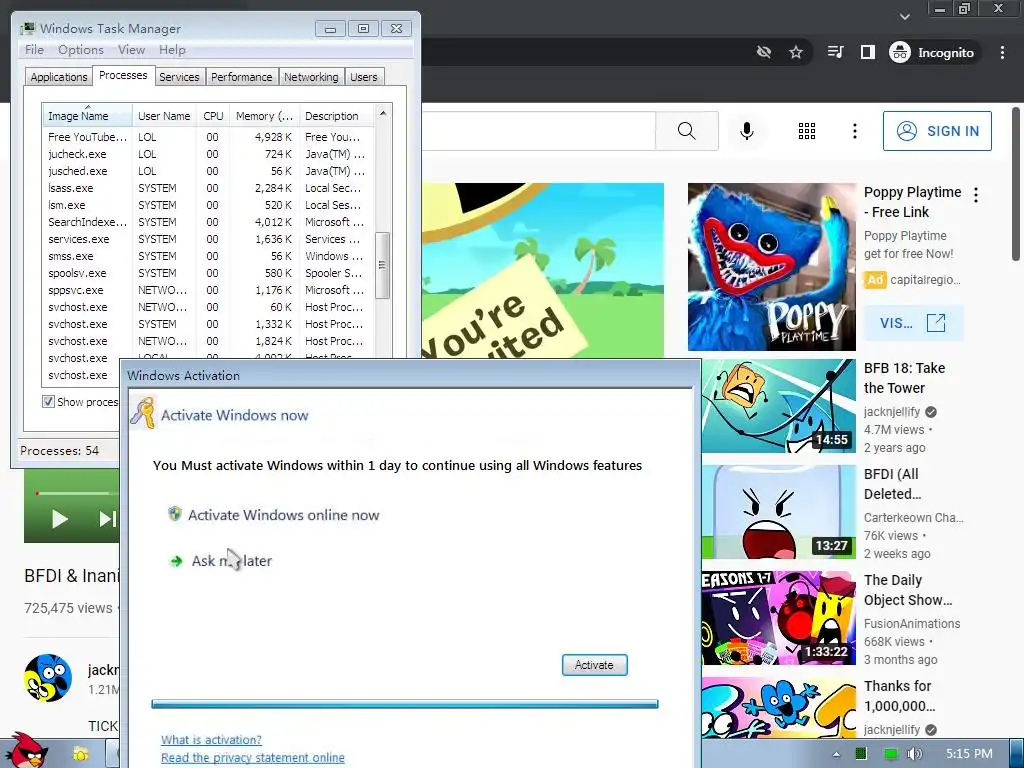Open the Options menu in Task Manager

80,50
